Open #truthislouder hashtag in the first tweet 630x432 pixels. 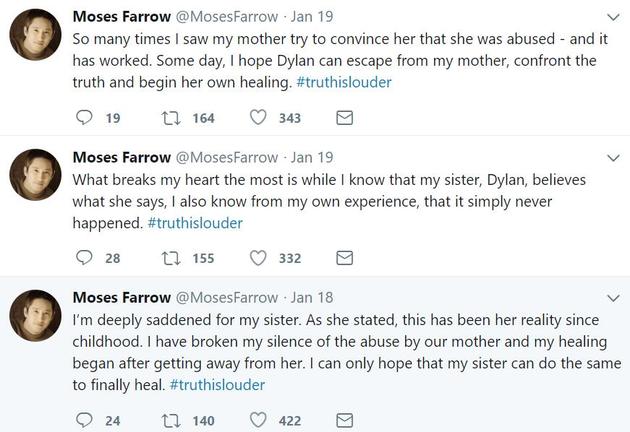click(x=345, y=82)
